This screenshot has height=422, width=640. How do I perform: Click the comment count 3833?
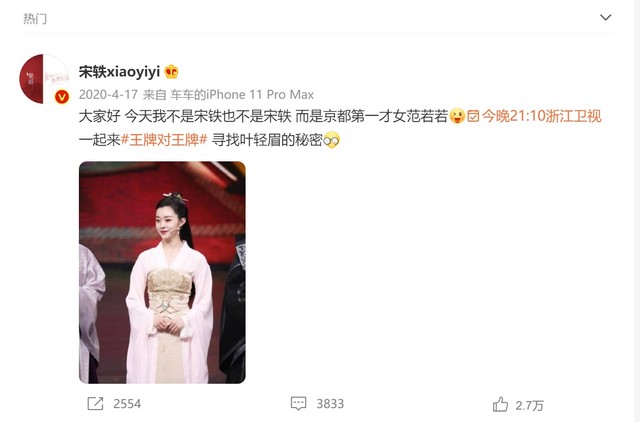tap(330, 404)
